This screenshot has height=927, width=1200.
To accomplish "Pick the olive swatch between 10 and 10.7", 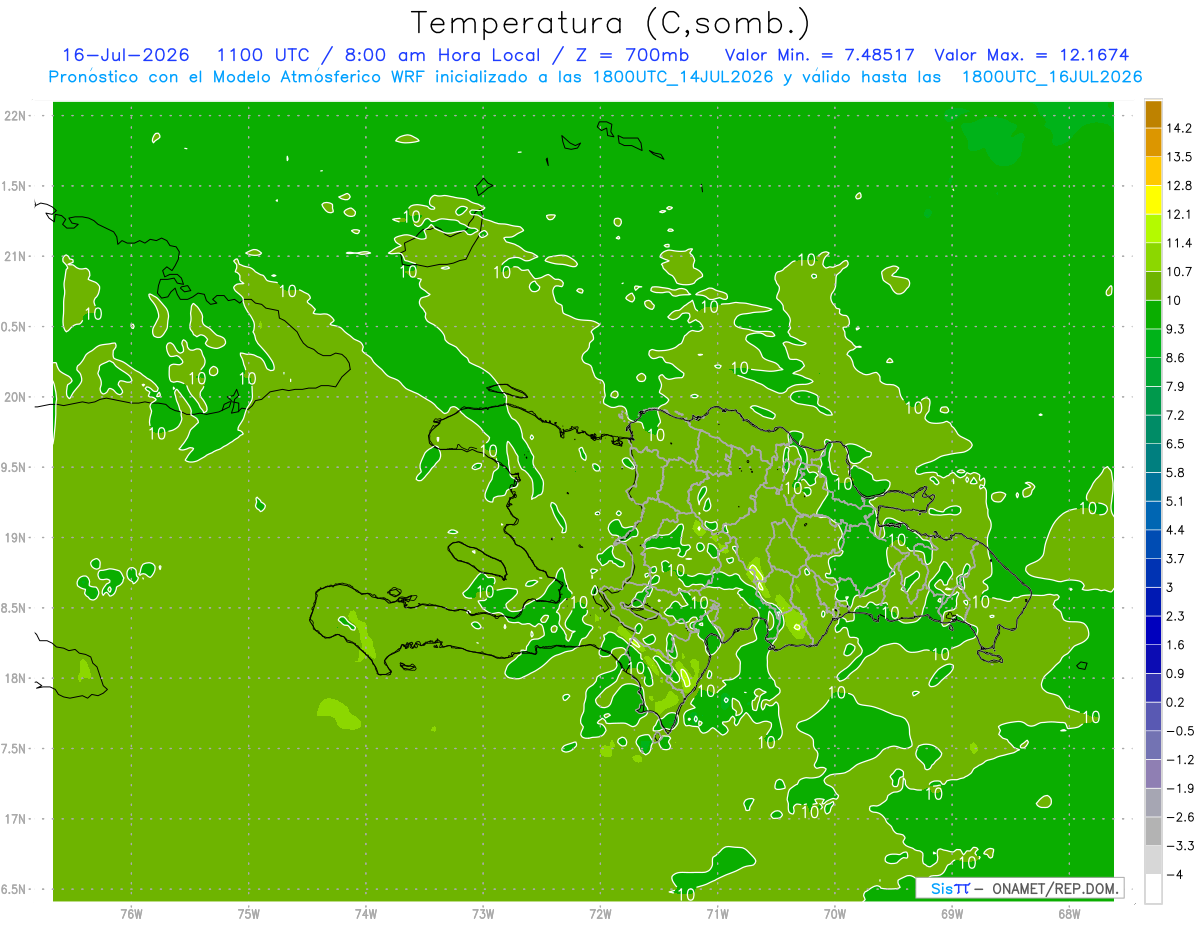I will coord(1153,286).
